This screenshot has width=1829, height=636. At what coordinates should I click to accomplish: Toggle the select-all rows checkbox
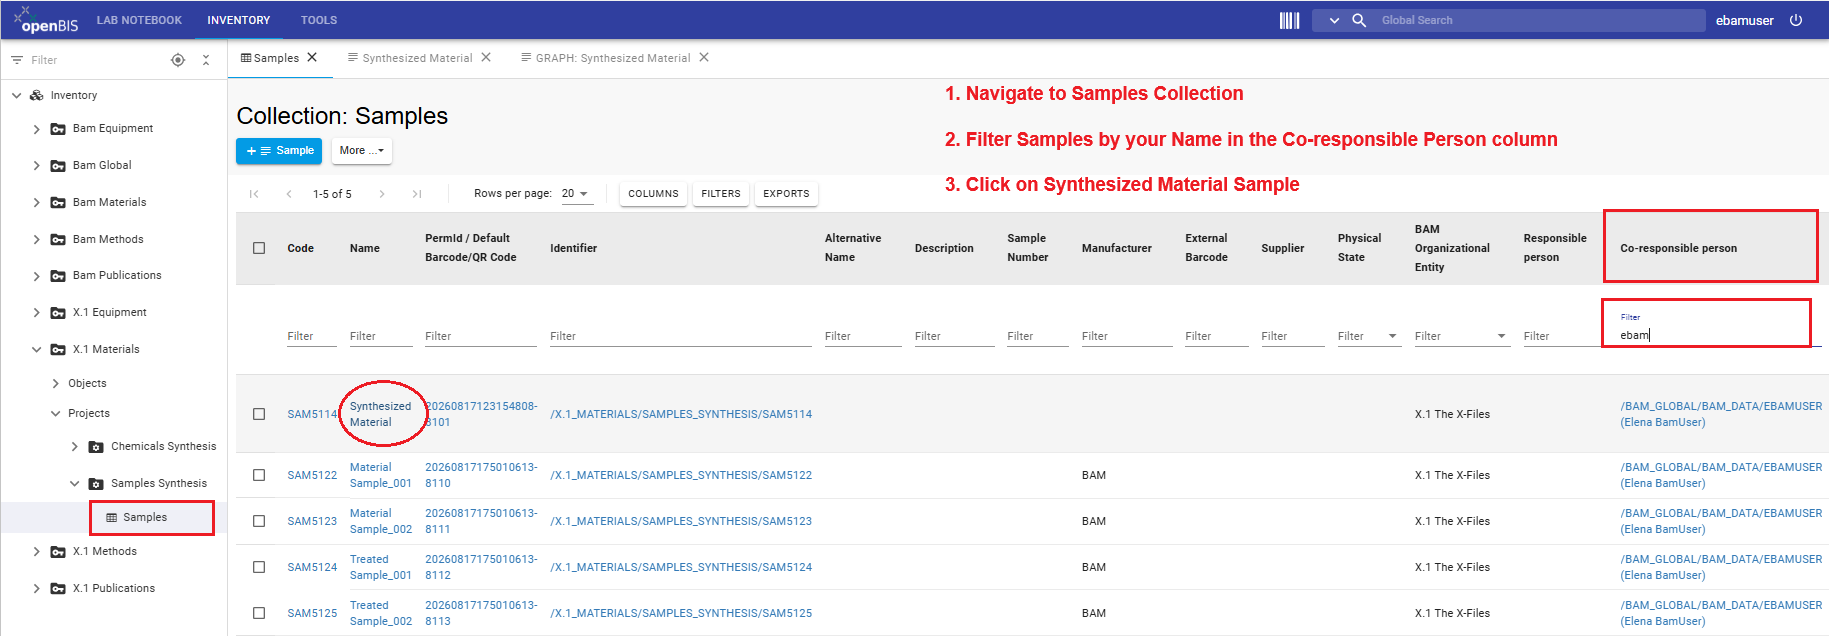tap(259, 248)
